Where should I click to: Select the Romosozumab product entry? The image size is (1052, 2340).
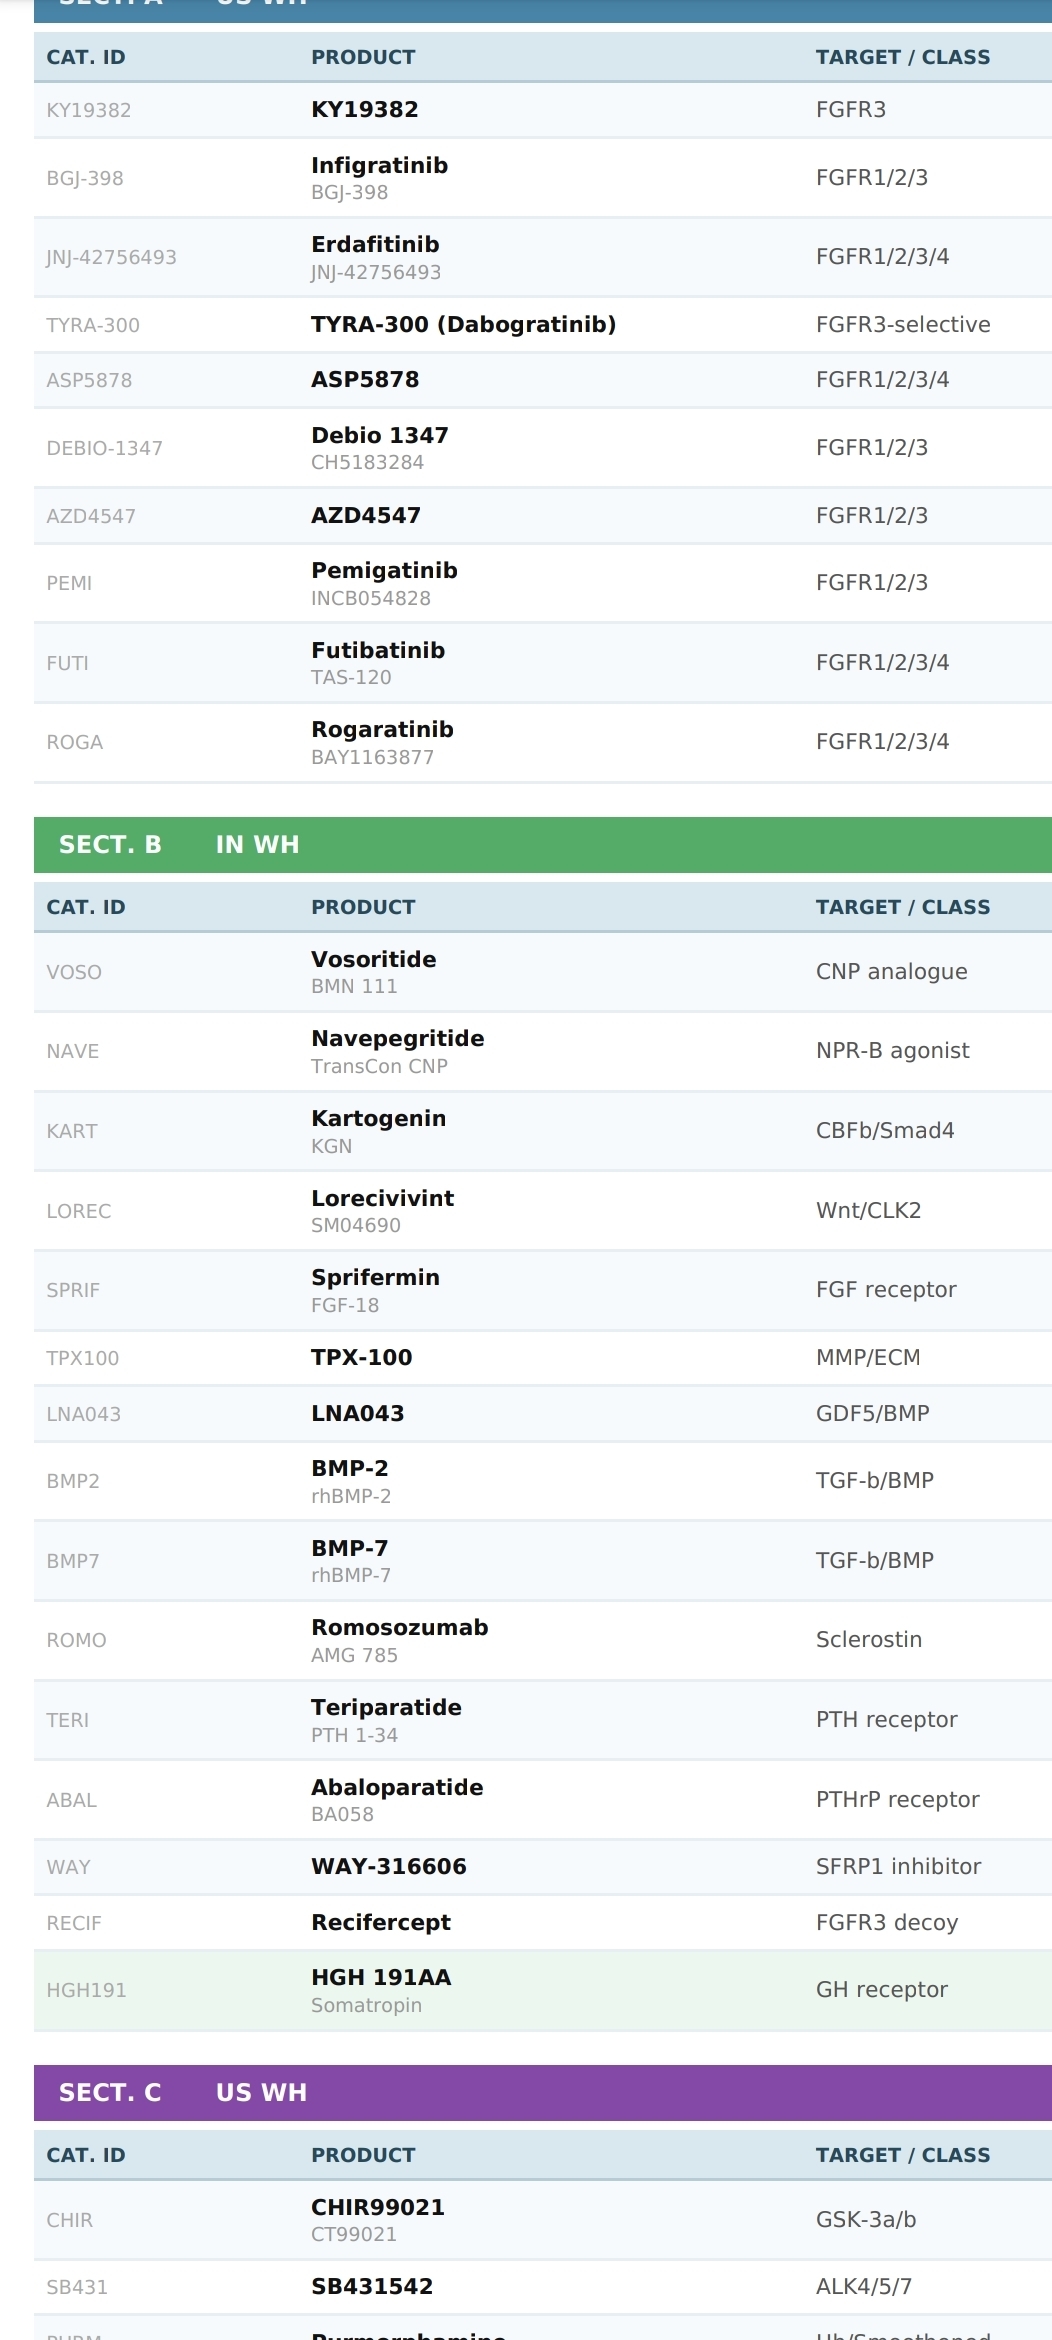pos(543,1640)
